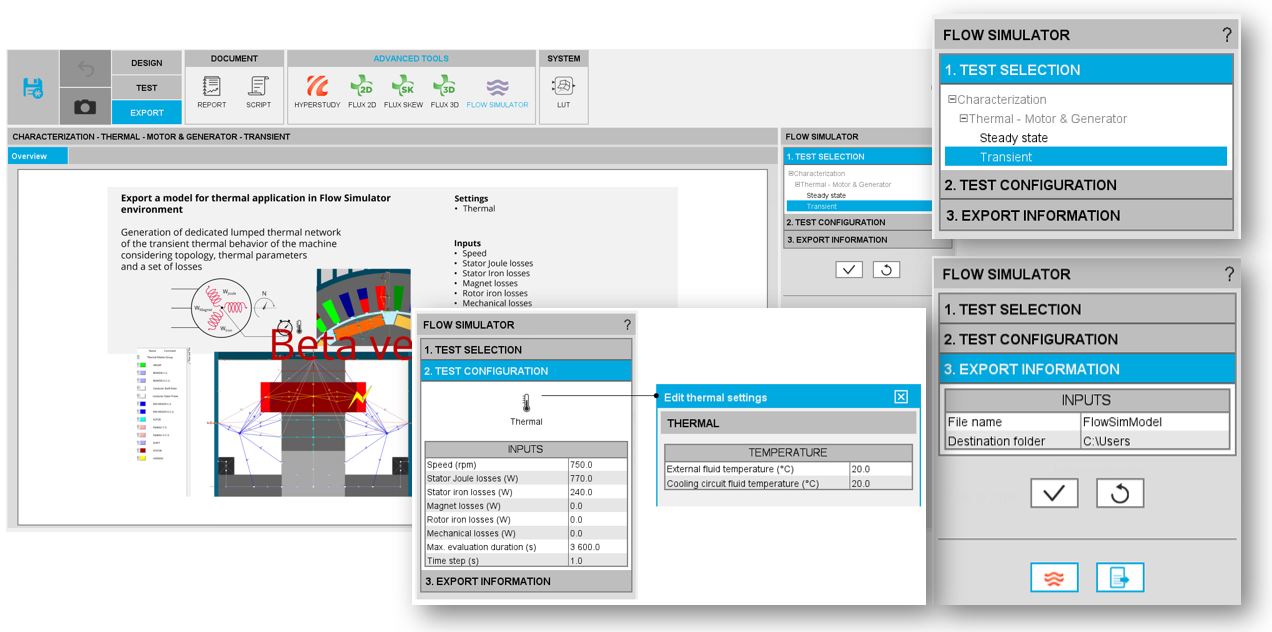Click External fluid temperature value field
This screenshot has width=1272, height=632.
tap(880, 469)
